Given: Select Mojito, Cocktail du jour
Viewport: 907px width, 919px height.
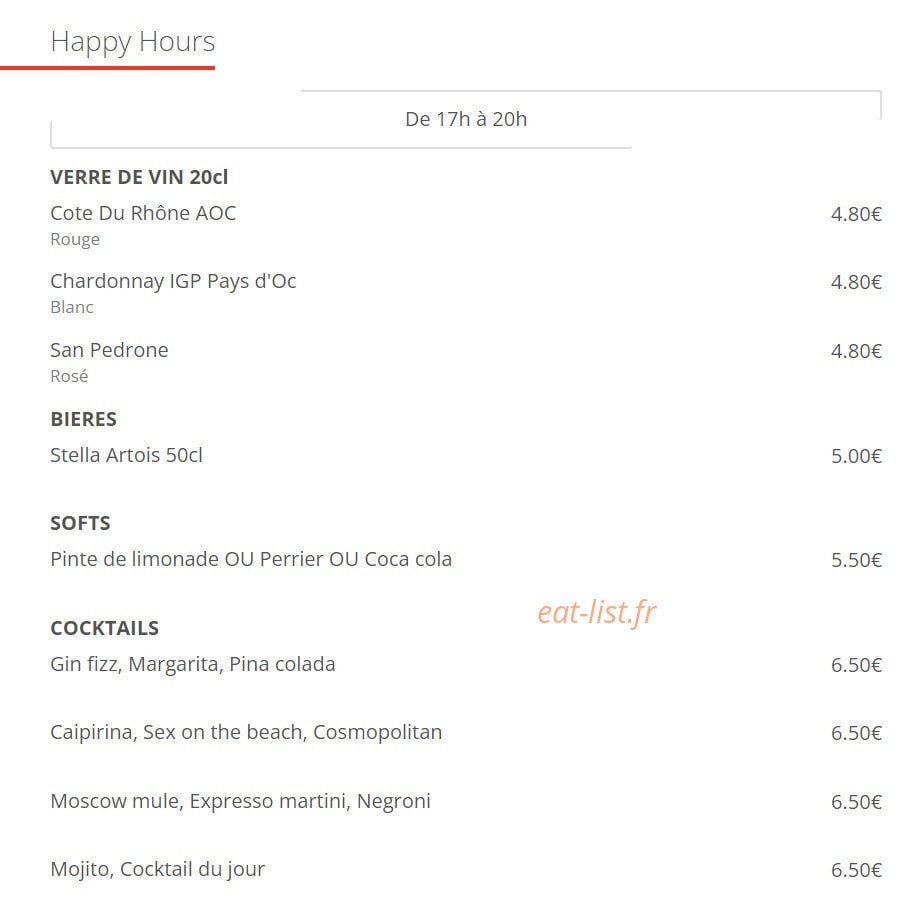Looking at the screenshot, I should 158,869.
